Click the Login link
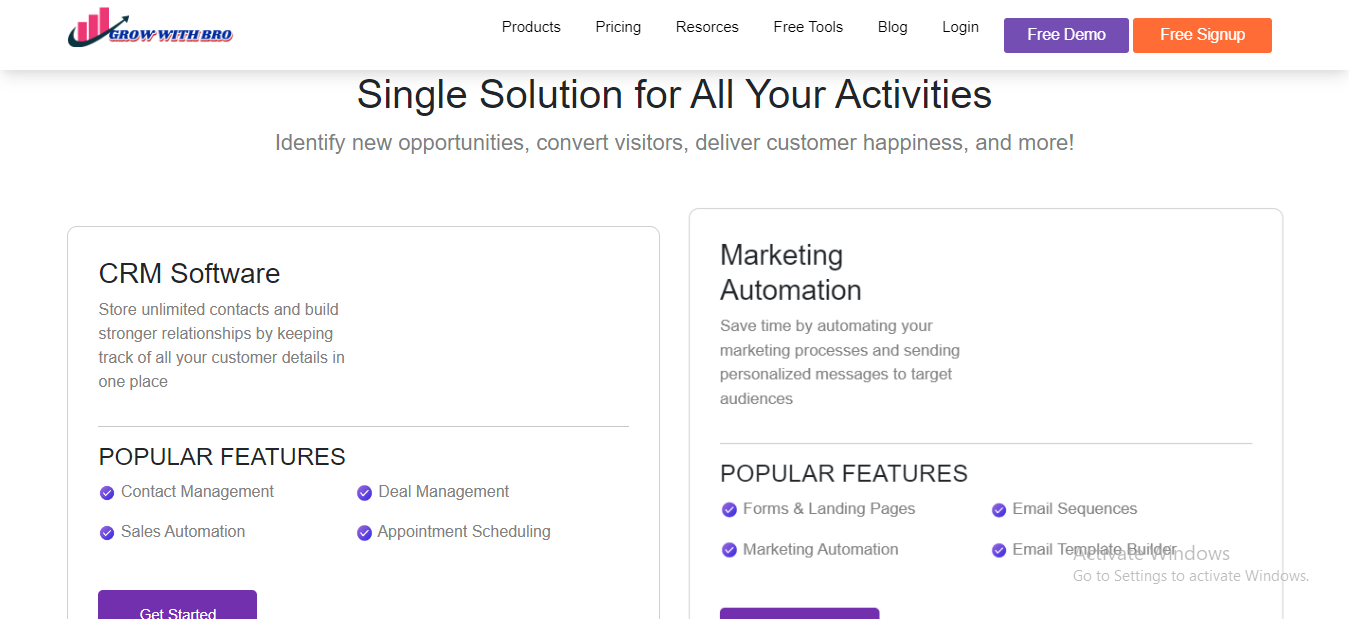Image resolution: width=1349 pixels, height=619 pixels. click(960, 27)
